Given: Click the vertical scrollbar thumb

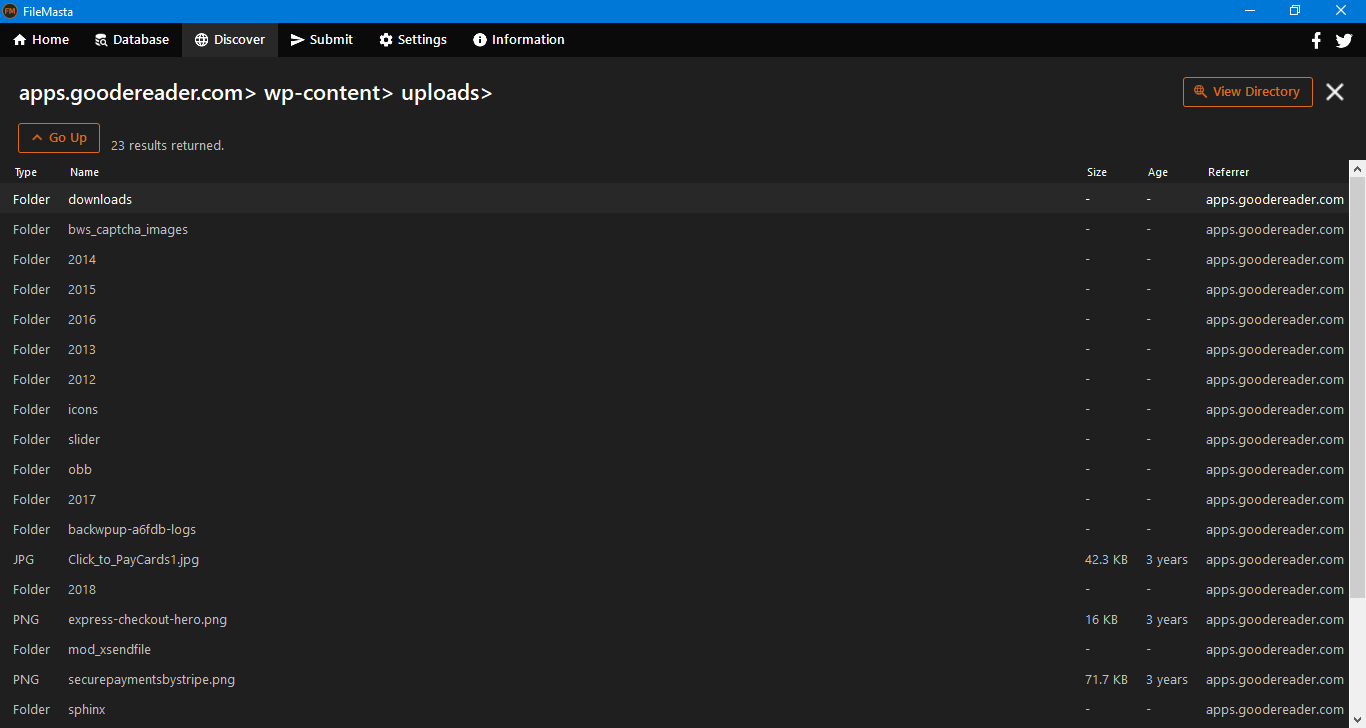Looking at the screenshot, I should tap(1357, 387).
